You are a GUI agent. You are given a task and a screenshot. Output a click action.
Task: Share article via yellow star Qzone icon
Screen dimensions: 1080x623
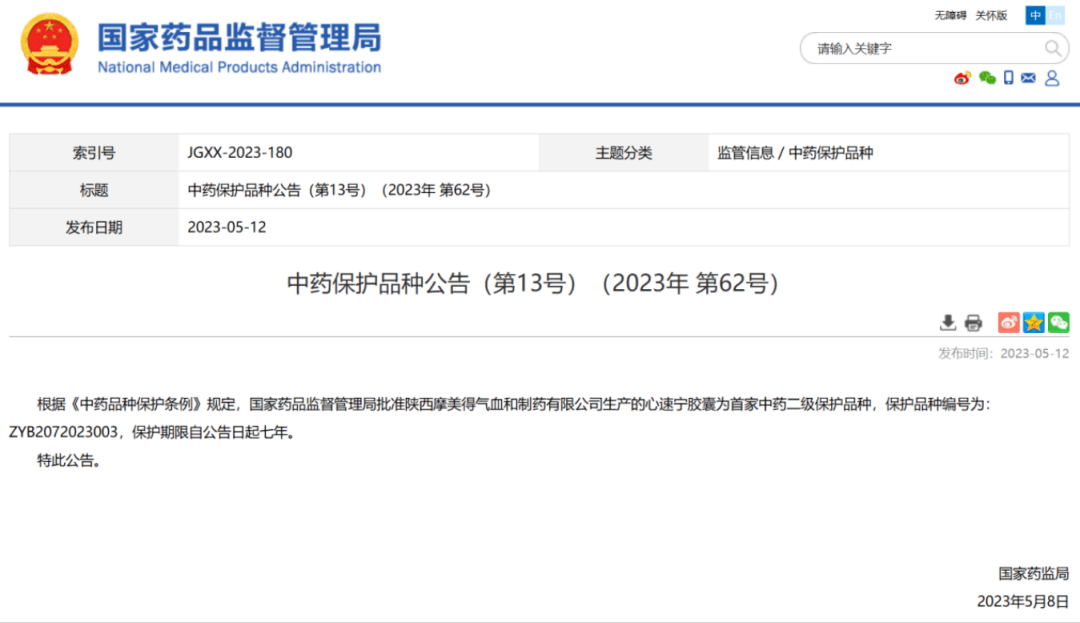[x=1034, y=322]
